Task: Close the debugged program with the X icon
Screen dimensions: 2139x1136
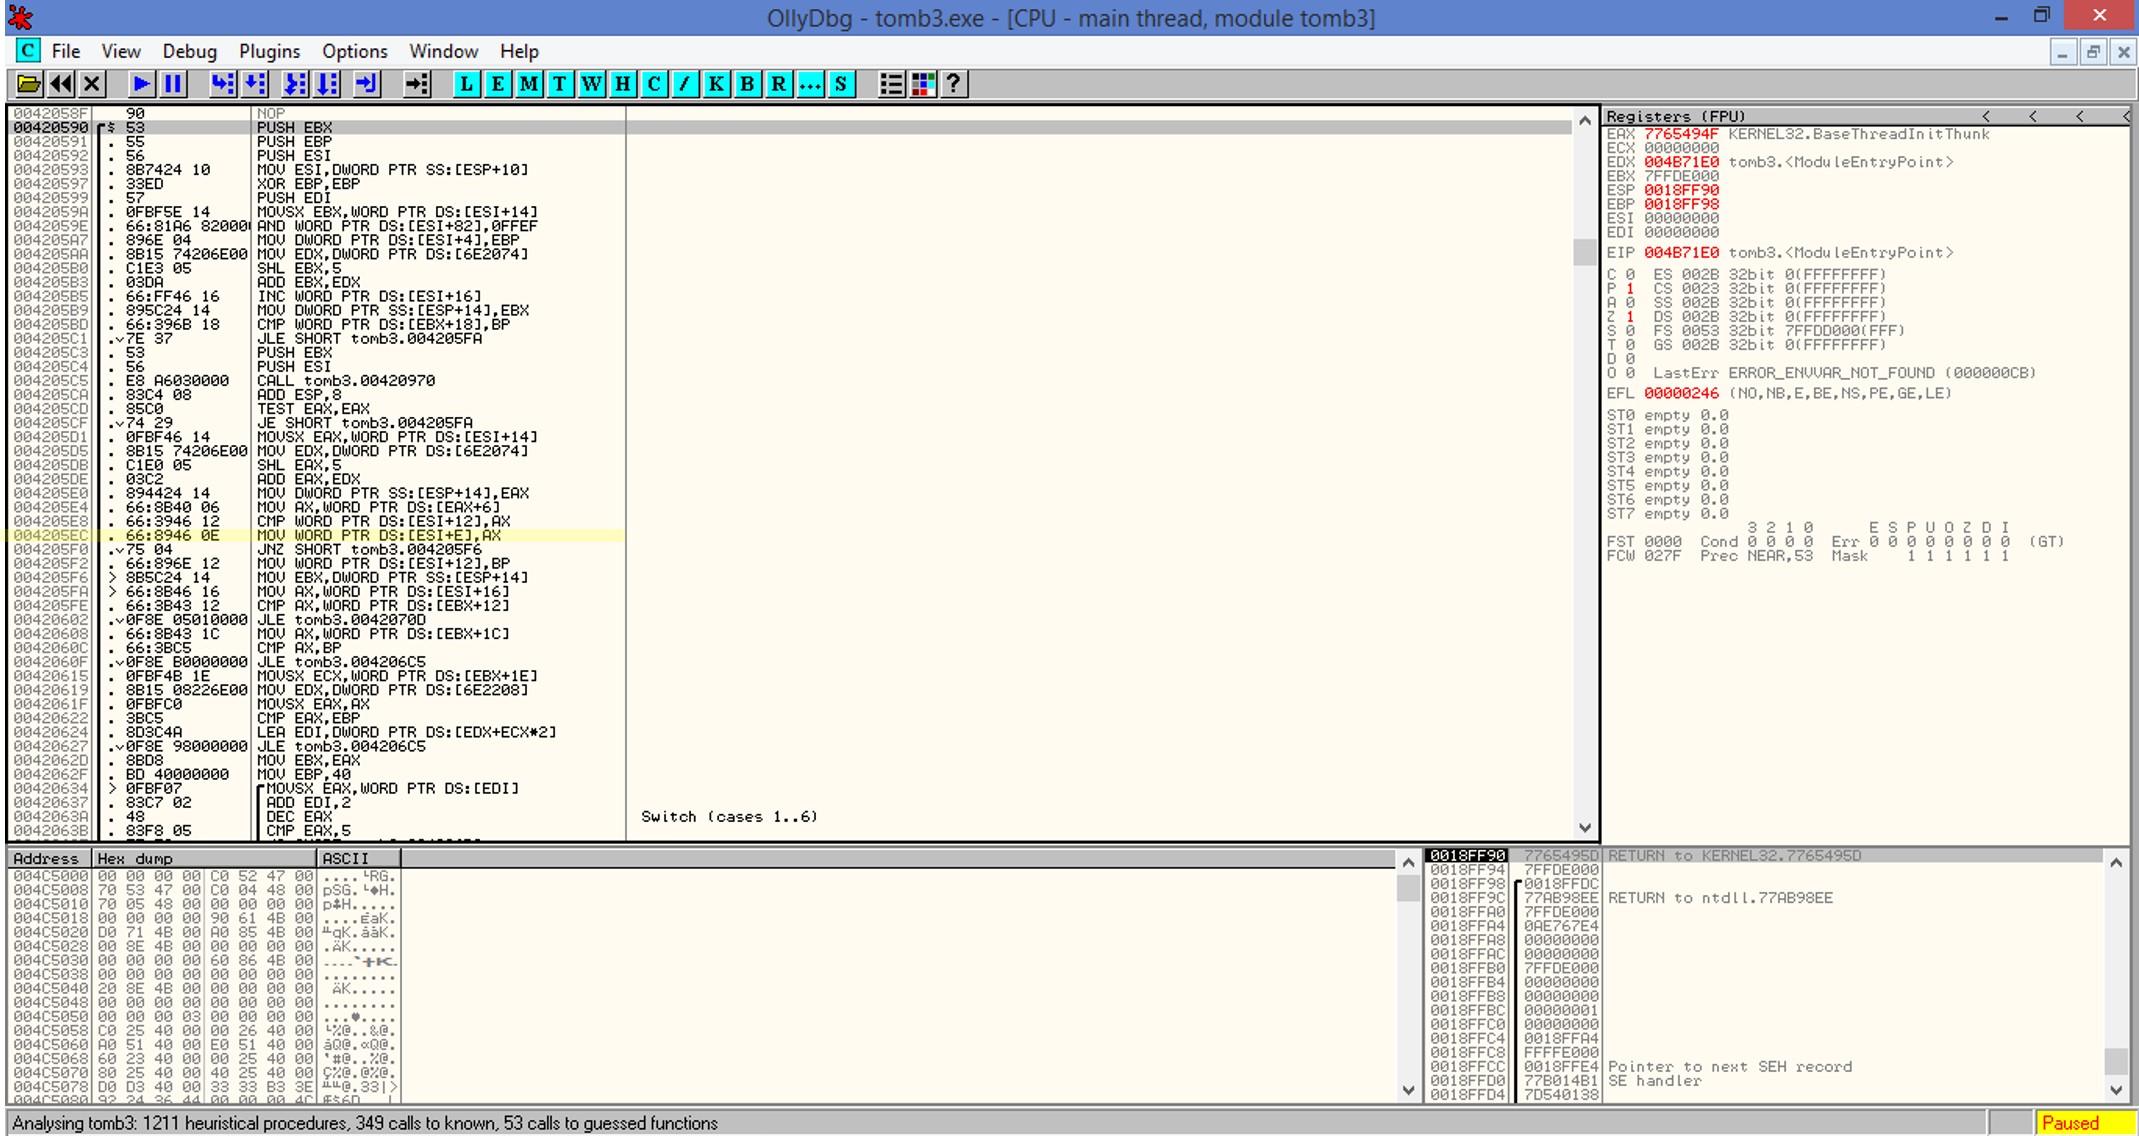Action: [x=92, y=84]
